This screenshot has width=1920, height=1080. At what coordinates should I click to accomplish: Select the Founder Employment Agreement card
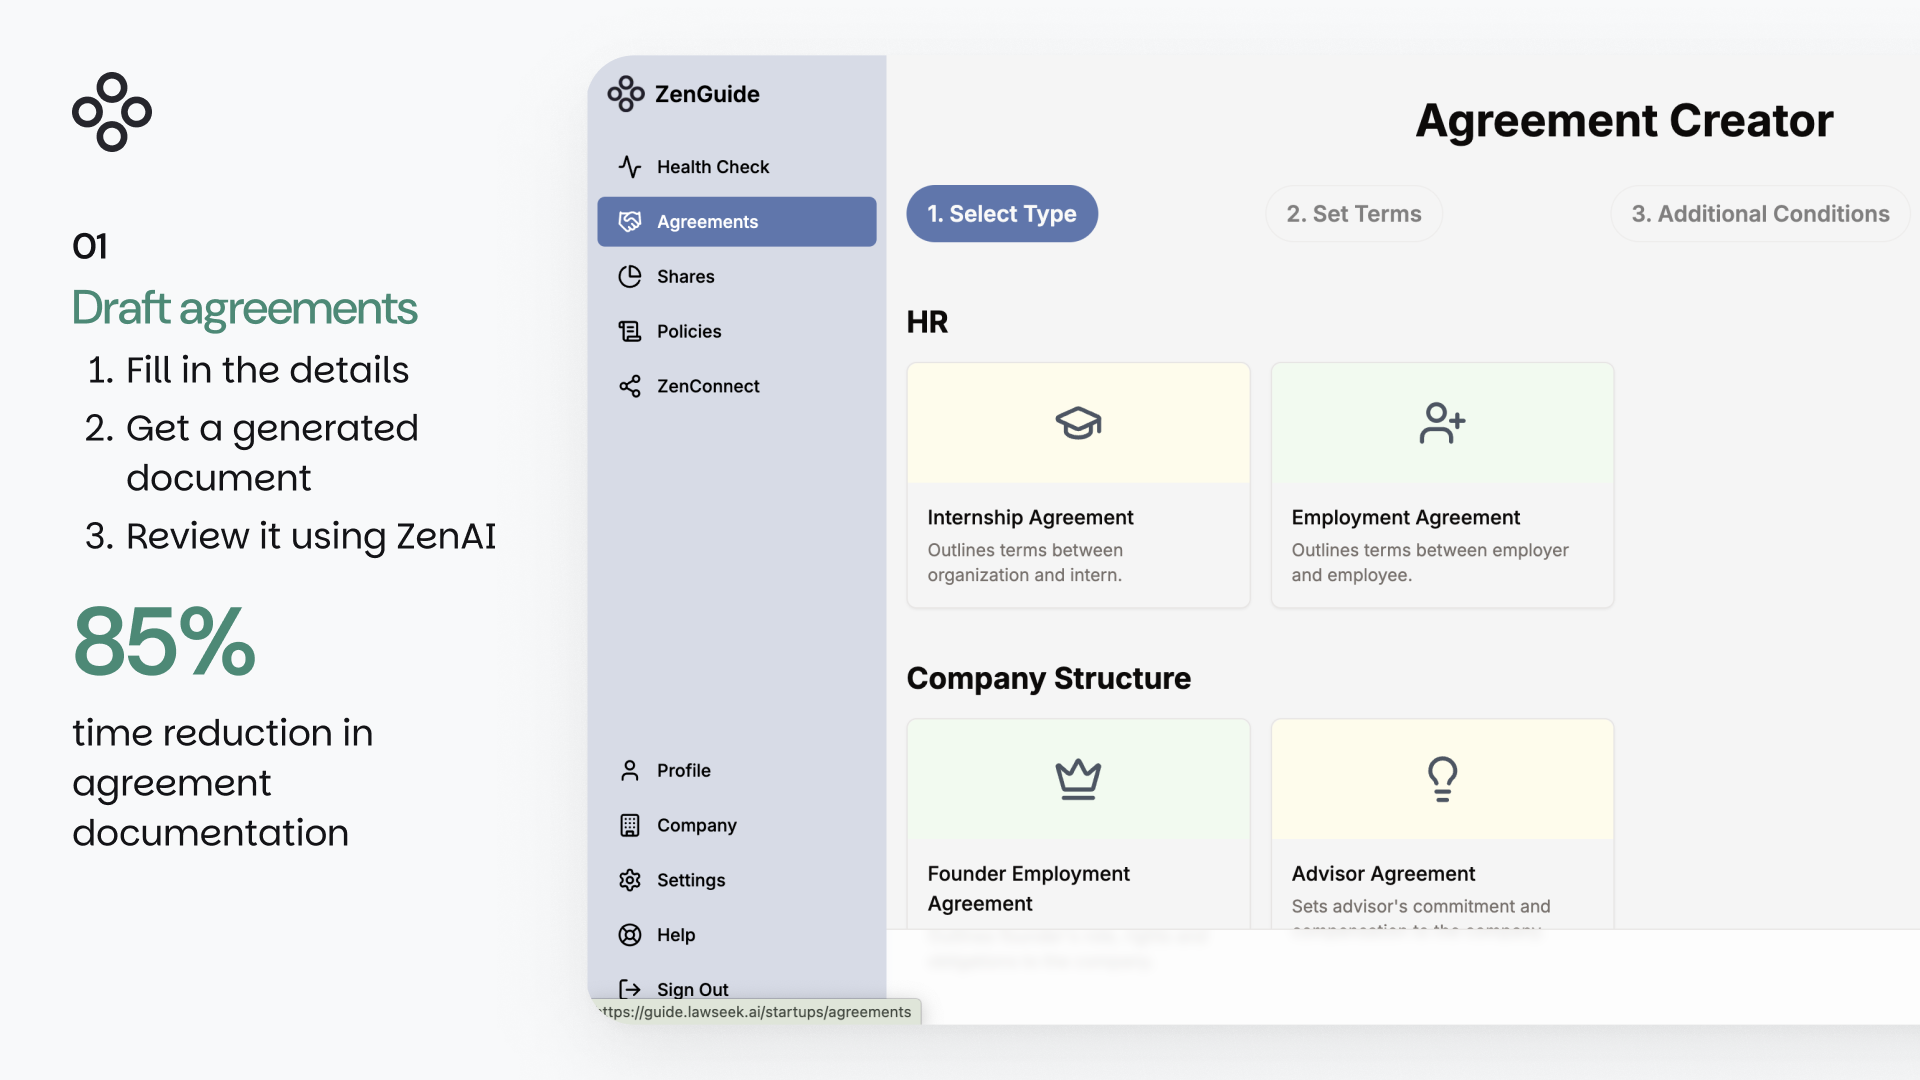1078,825
